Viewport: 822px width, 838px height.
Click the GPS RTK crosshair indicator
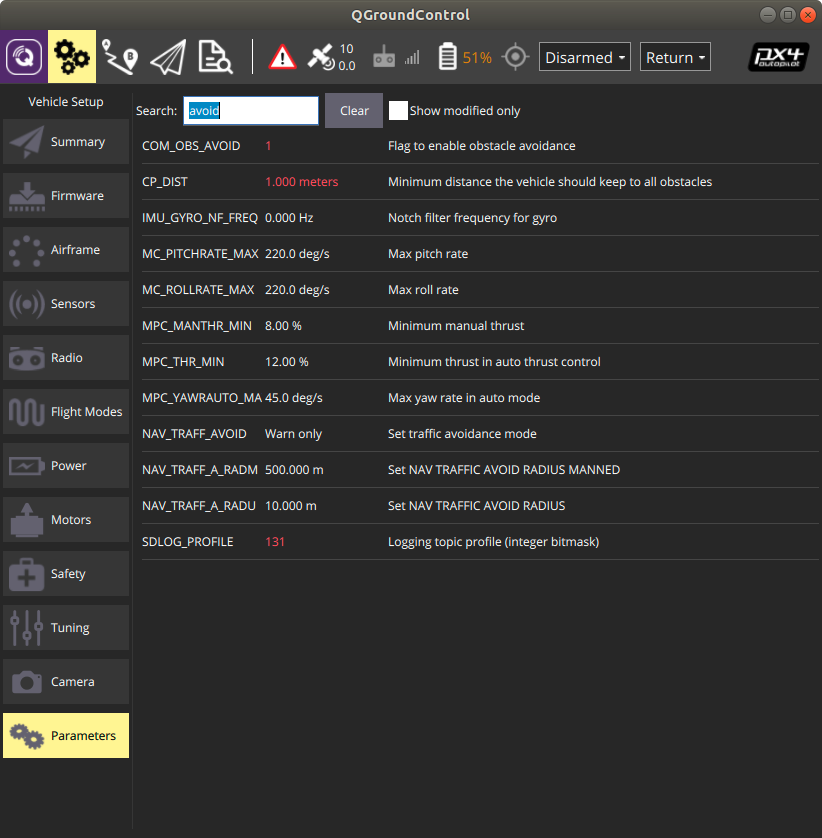[x=515, y=57]
